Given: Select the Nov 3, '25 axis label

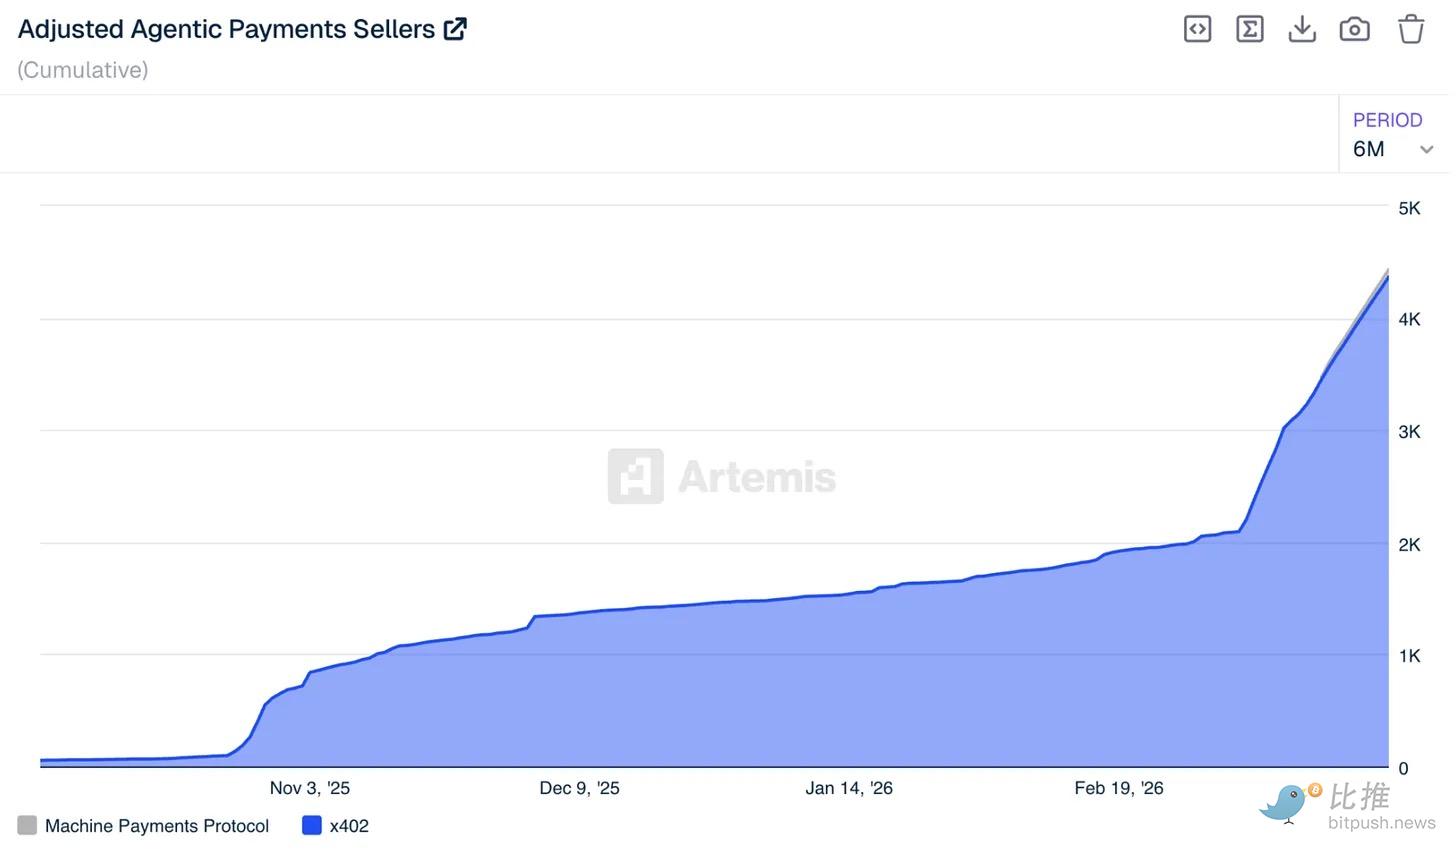Looking at the screenshot, I should click(x=310, y=788).
